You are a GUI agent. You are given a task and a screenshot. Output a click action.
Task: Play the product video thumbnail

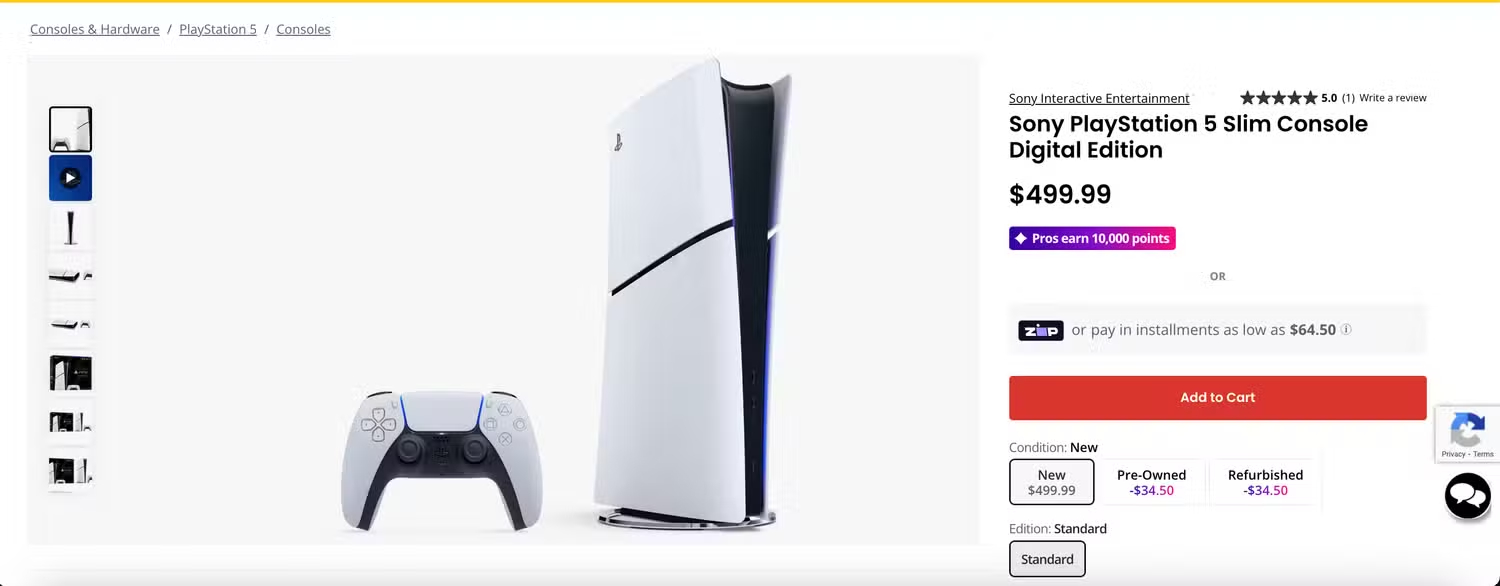tap(70, 178)
